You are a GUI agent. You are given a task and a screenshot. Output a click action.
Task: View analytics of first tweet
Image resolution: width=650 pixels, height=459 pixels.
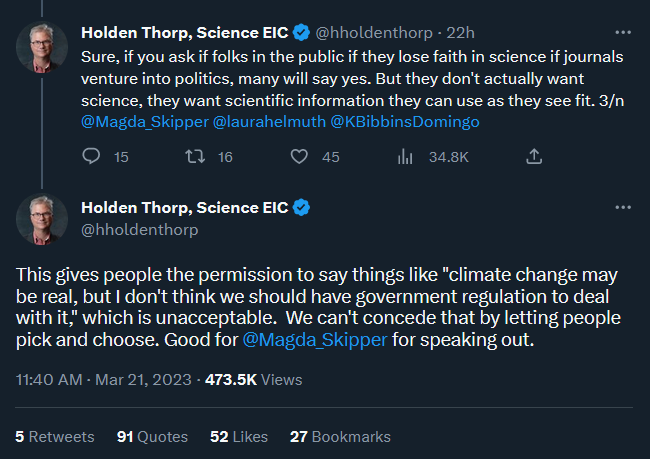click(x=406, y=157)
